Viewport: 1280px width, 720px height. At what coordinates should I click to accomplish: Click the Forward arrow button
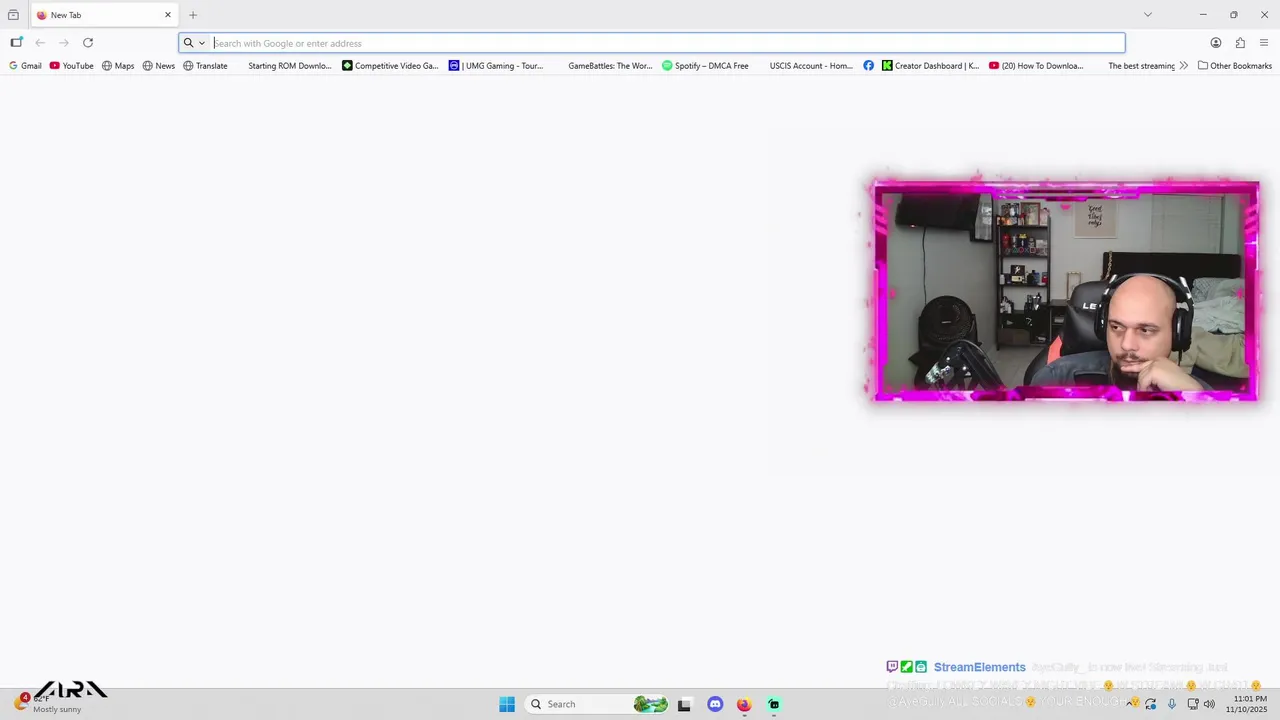click(64, 43)
